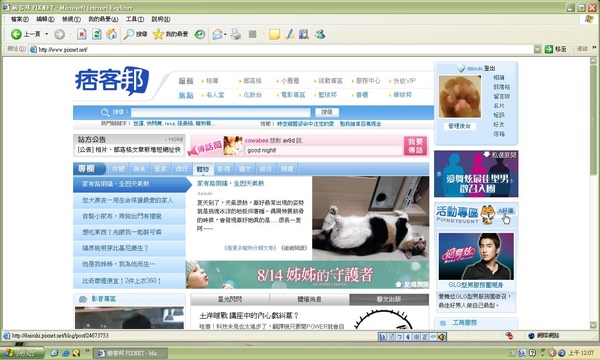The image size is (600, 360).
Task: Select the 寵物 column tab
Action: (x=203, y=169)
